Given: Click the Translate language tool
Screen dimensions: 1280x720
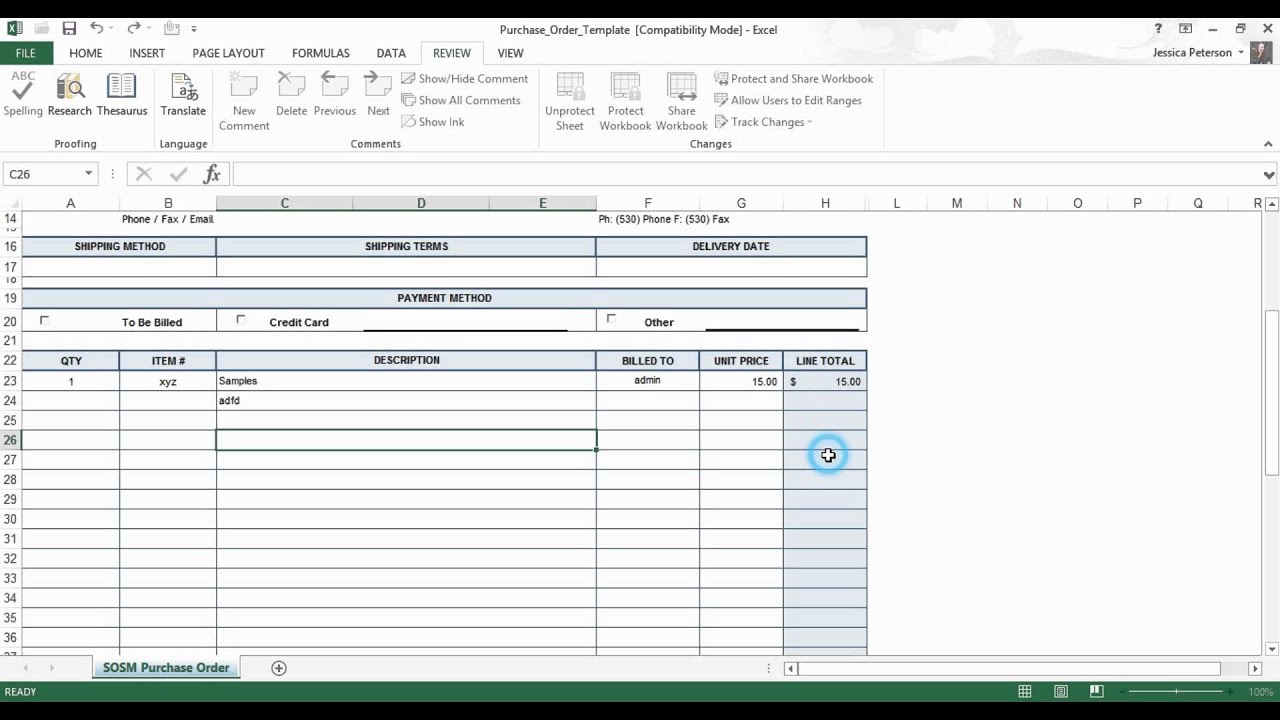Looking at the screenshot, I should click(183, 95).
